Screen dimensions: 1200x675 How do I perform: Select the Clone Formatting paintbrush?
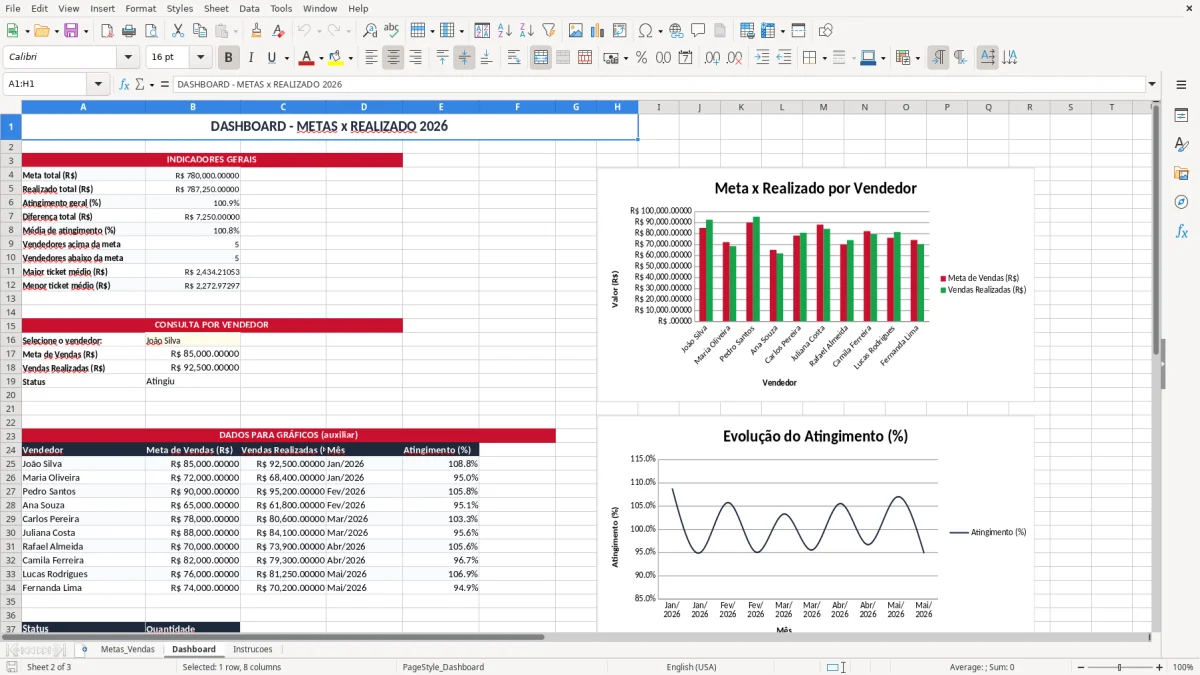click(x=256, y=31)
